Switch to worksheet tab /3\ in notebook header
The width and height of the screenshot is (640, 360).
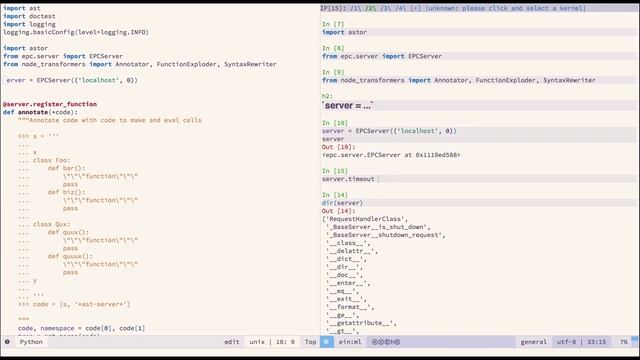(x=385, y=8)
